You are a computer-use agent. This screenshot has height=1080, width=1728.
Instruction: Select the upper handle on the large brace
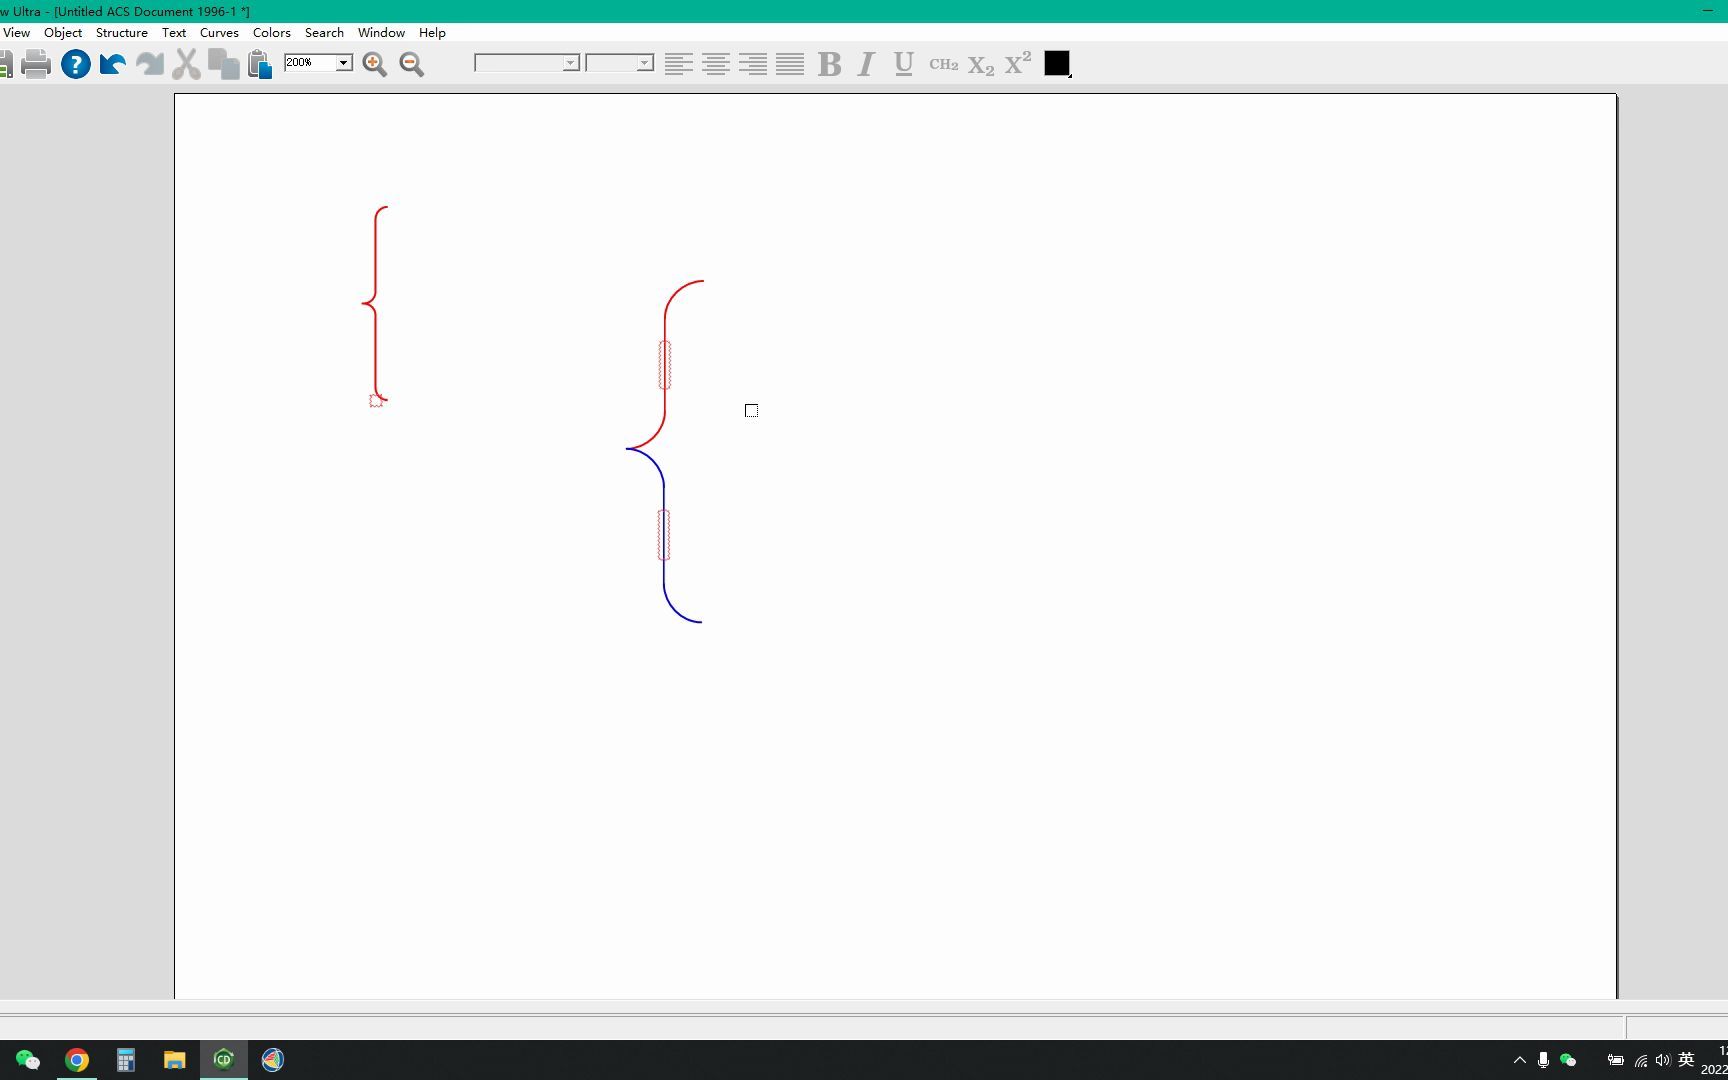pyautogui.click(x=665, y=365)
